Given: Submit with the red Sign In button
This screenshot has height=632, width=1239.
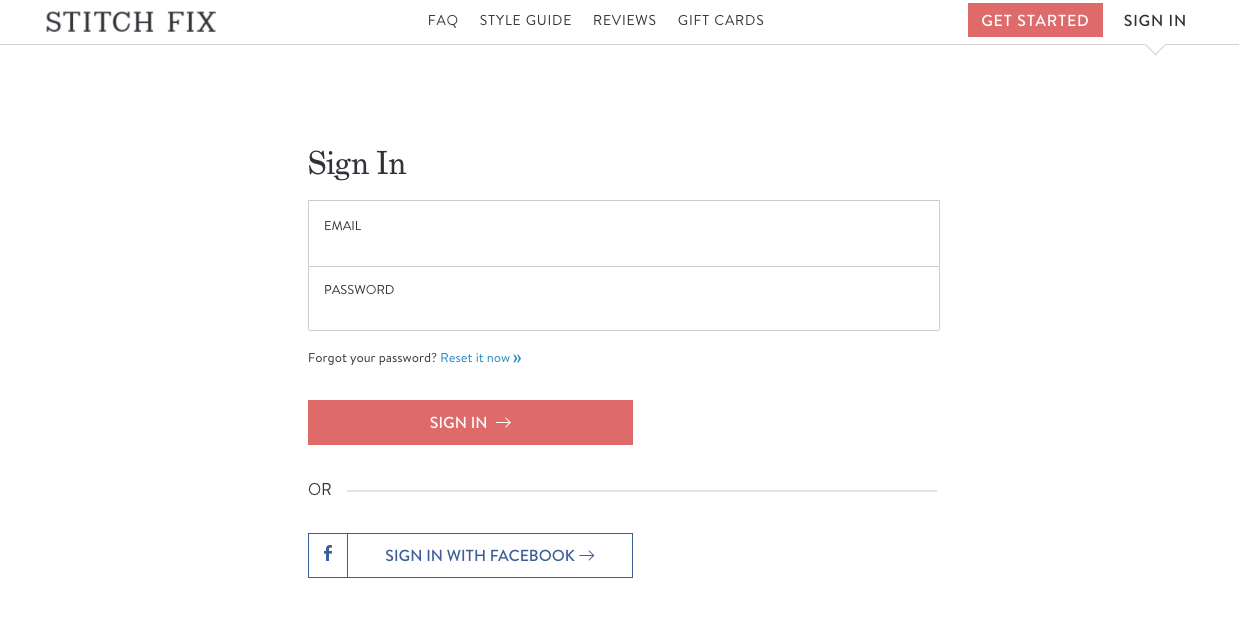Looking at the screenshot, I should (470, 422).
